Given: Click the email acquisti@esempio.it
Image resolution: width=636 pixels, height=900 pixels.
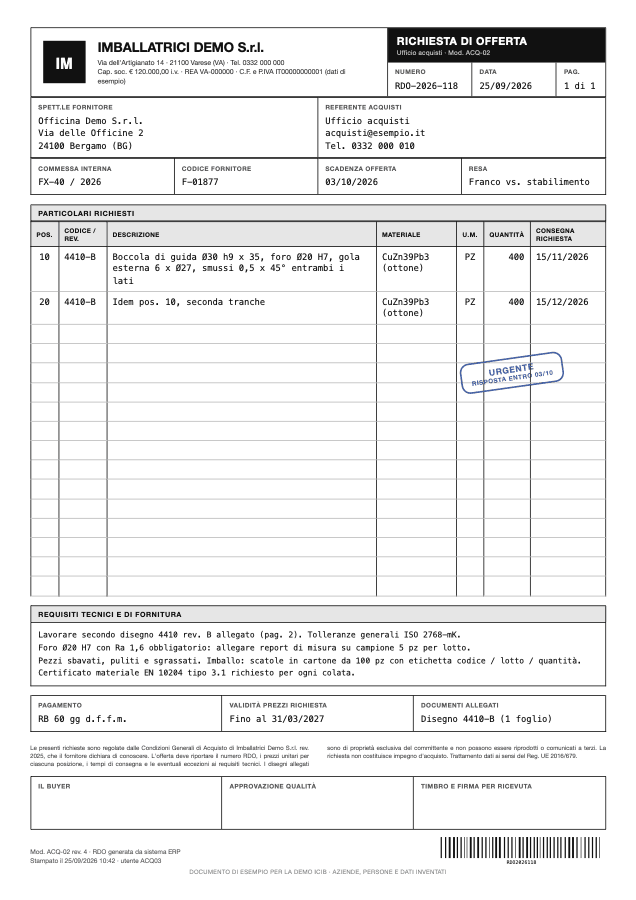Looking at the screenshot, I should tap(375, 133).
